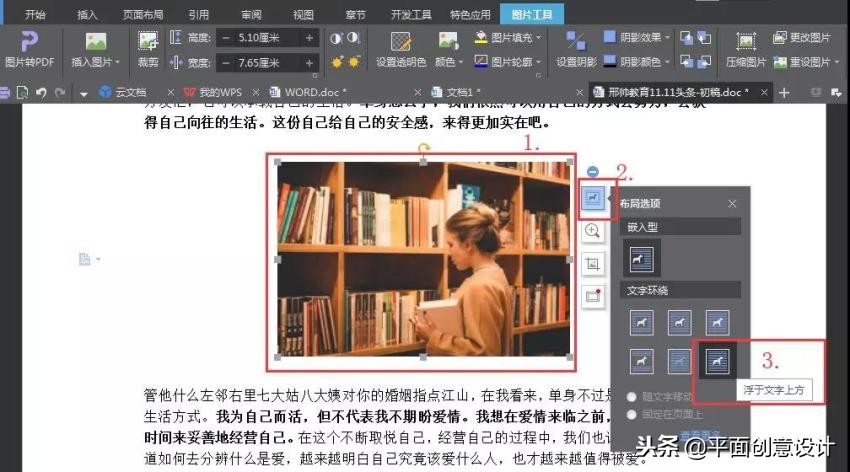Click the floating crop button beside picture
850x472 pixels.
pos(593,264)
